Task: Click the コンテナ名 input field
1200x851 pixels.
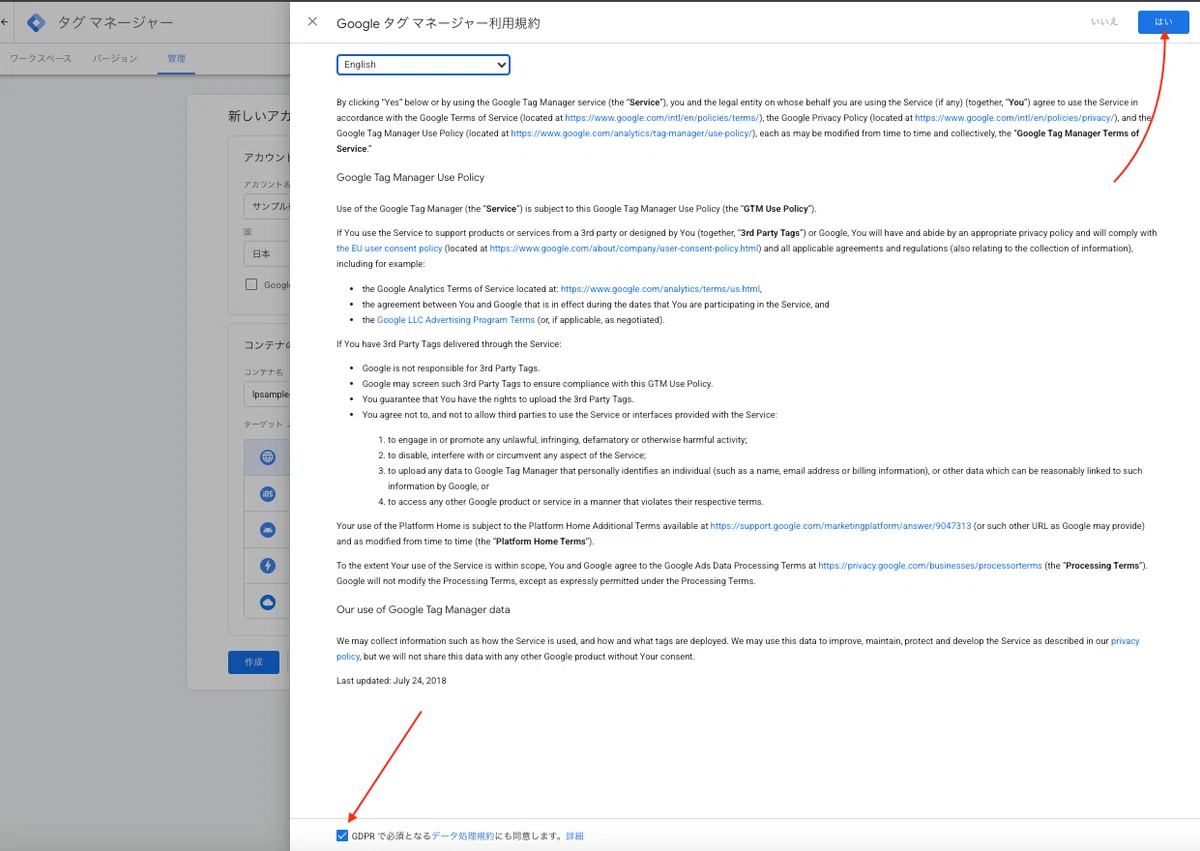Action: point(267,395)
